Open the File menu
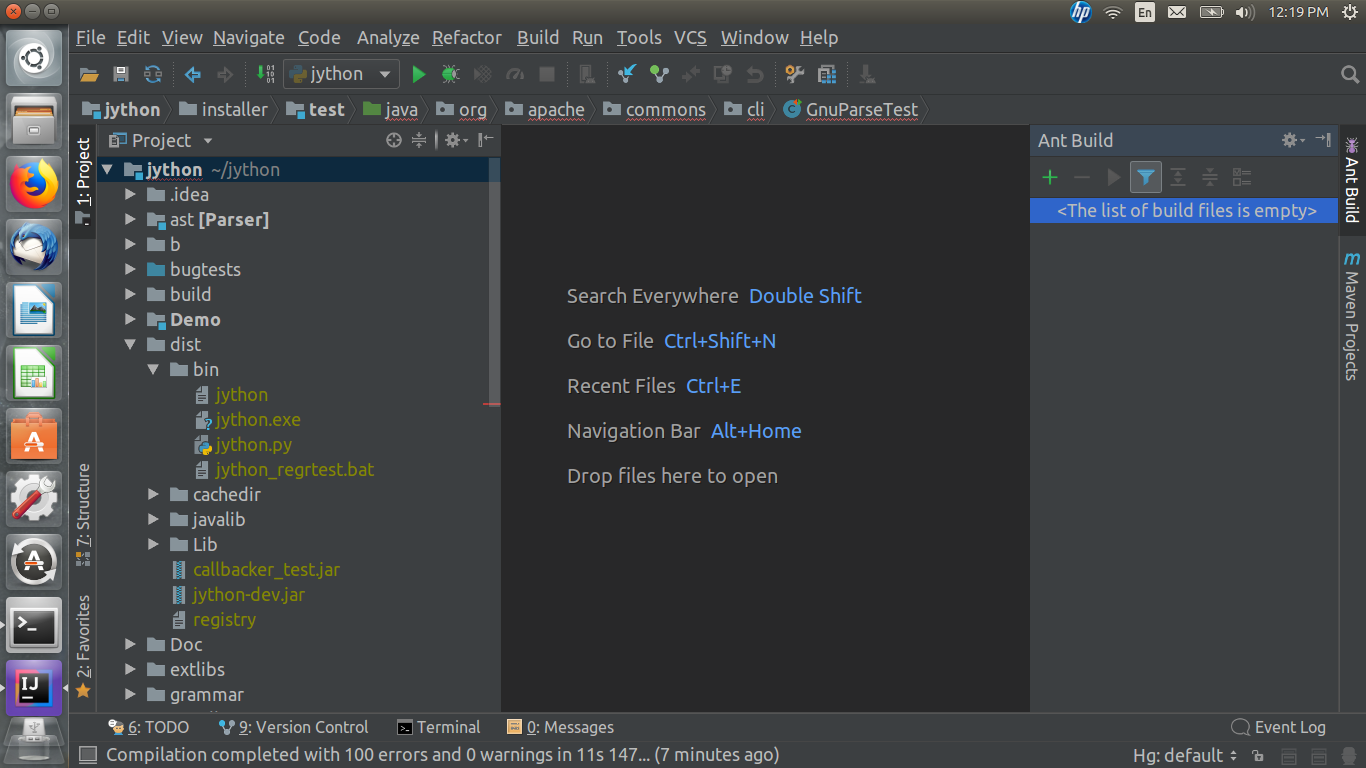1366x768 pixels. [90, 38]
